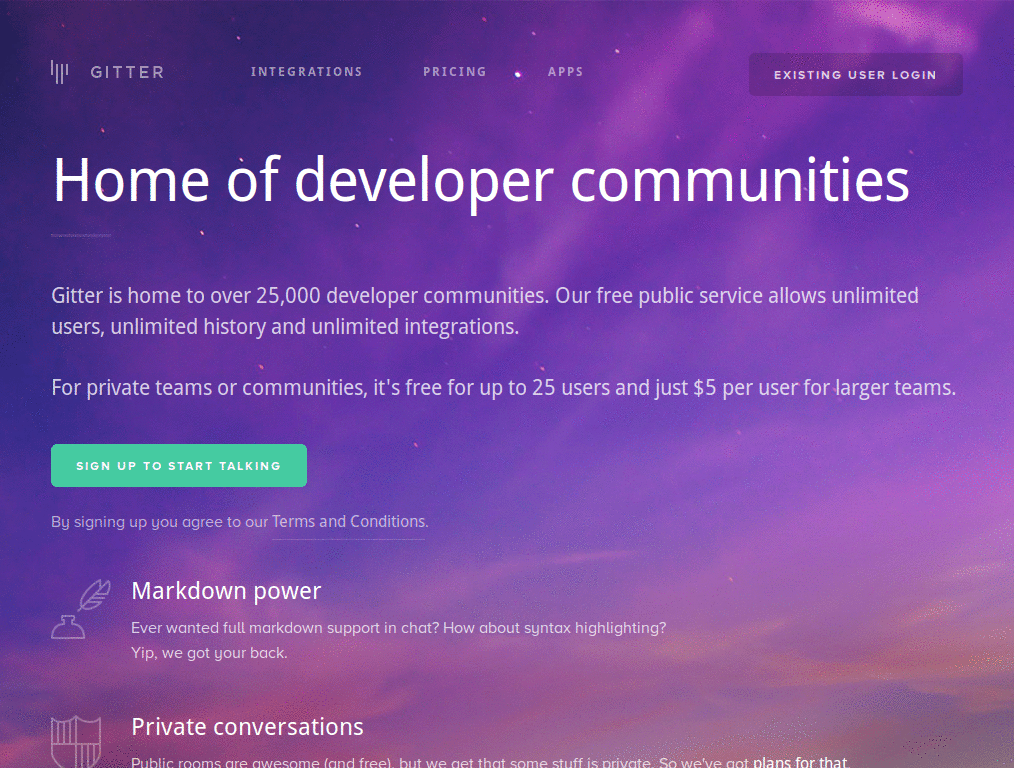Open the Terms and Conditions link
This screenshot has width=1024, height=768.
(x=349, y=522)
